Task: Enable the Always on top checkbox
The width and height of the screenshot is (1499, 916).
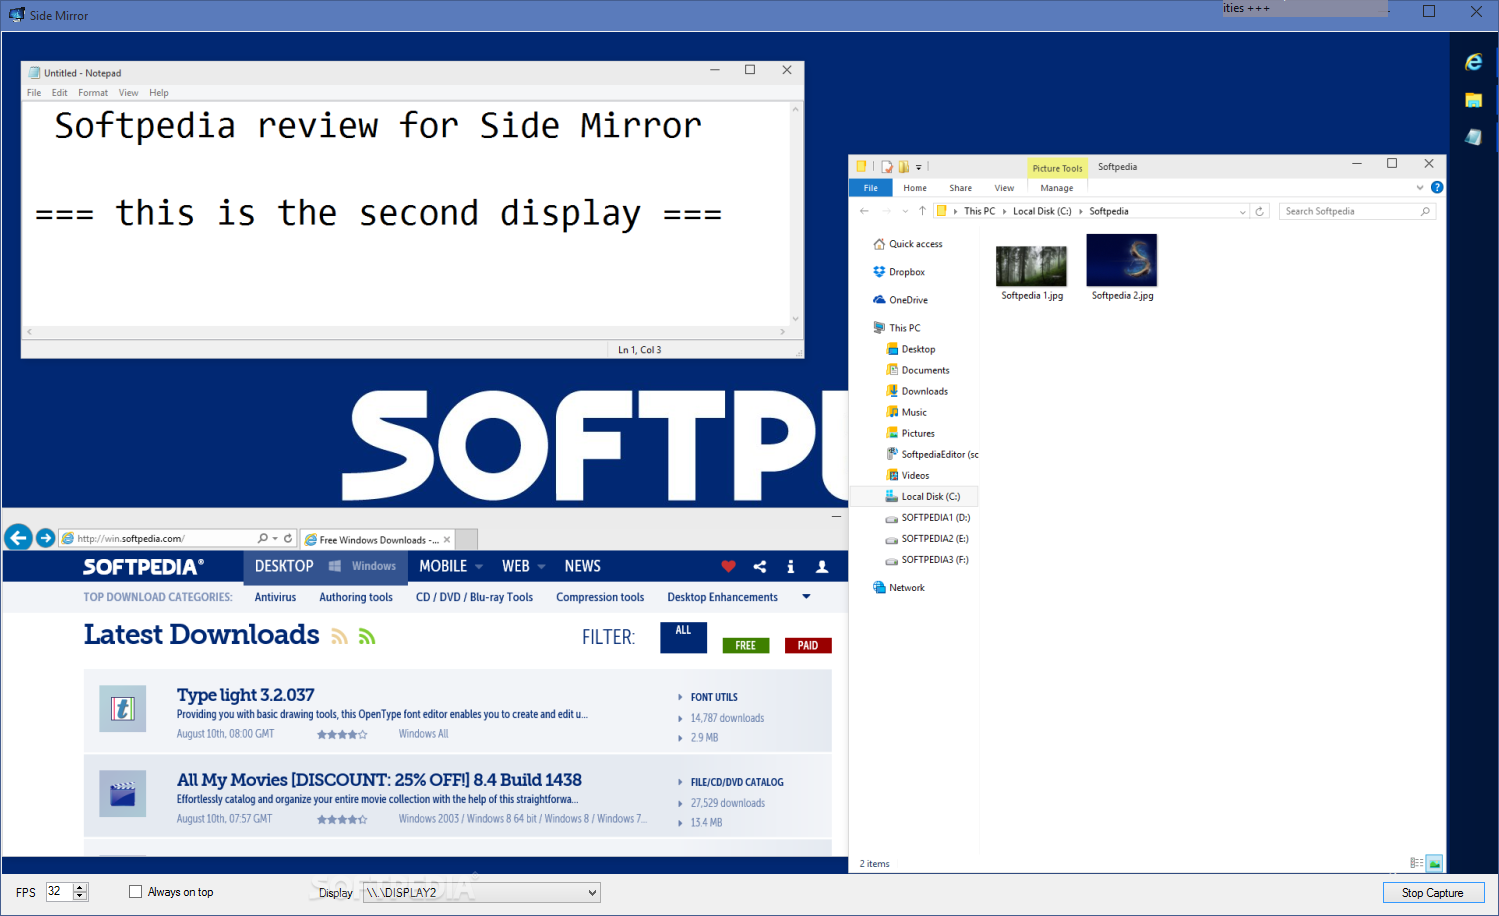Action: click(x=135, y=892)
